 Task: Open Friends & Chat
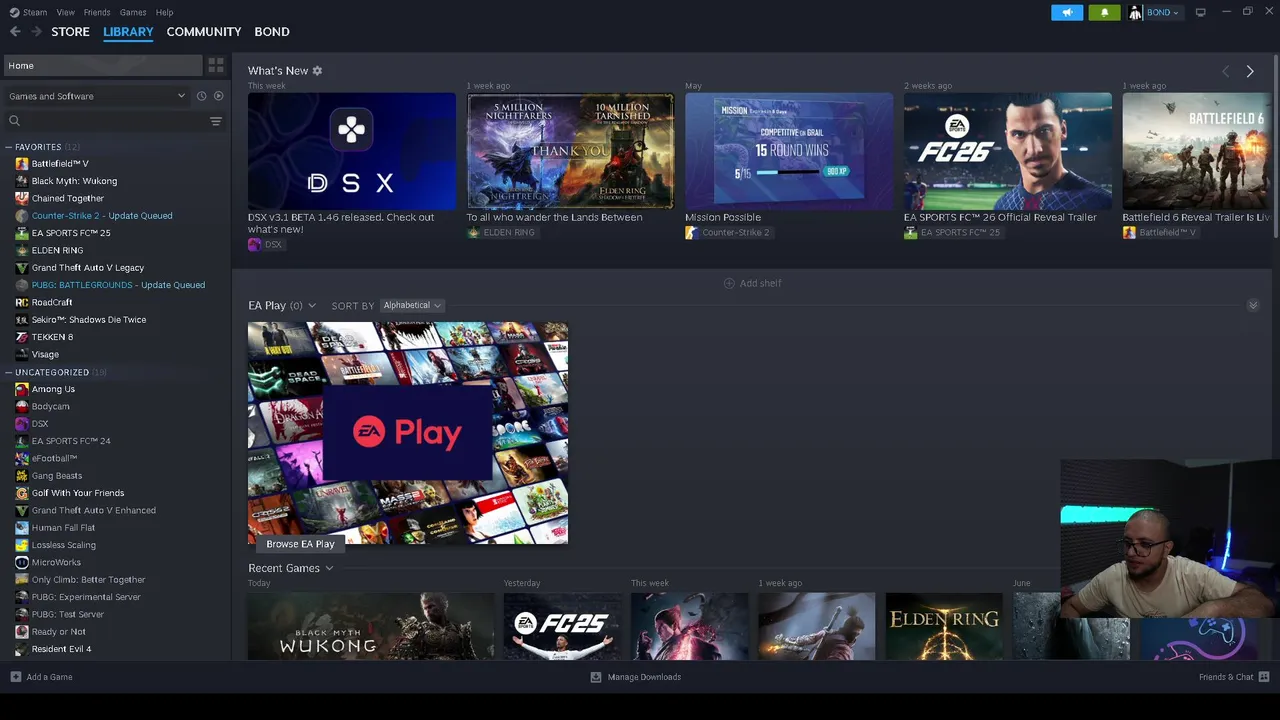(1226, 677)
